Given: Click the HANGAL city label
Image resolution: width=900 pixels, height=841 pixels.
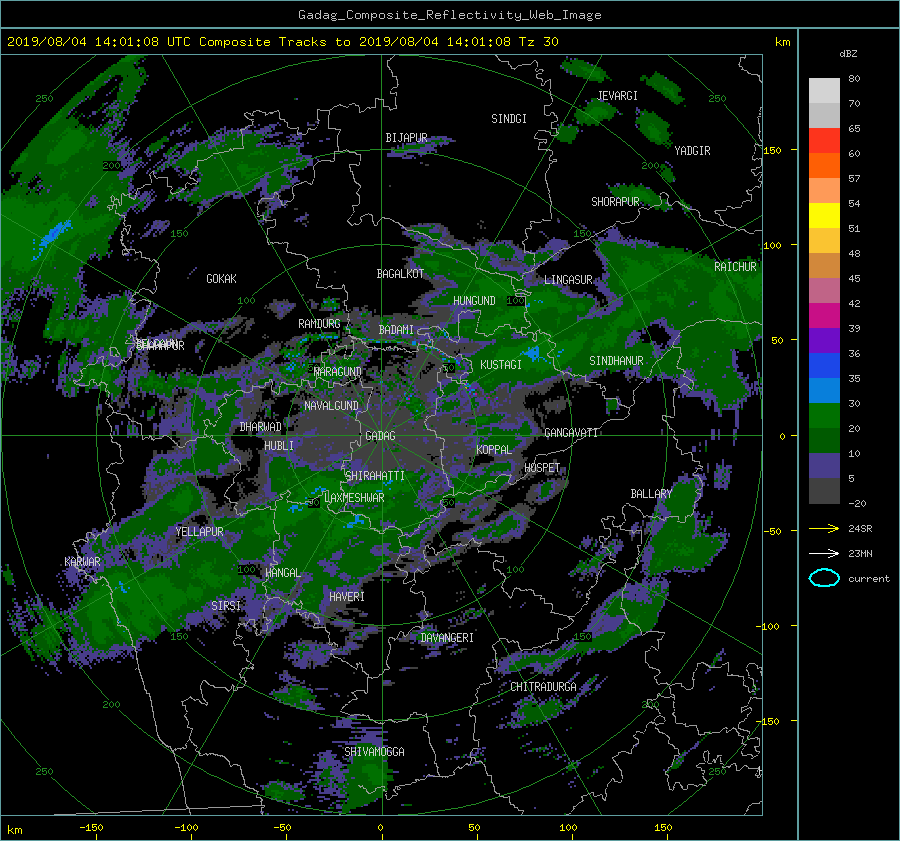Looking at the screenshot, I should [282, 573].
